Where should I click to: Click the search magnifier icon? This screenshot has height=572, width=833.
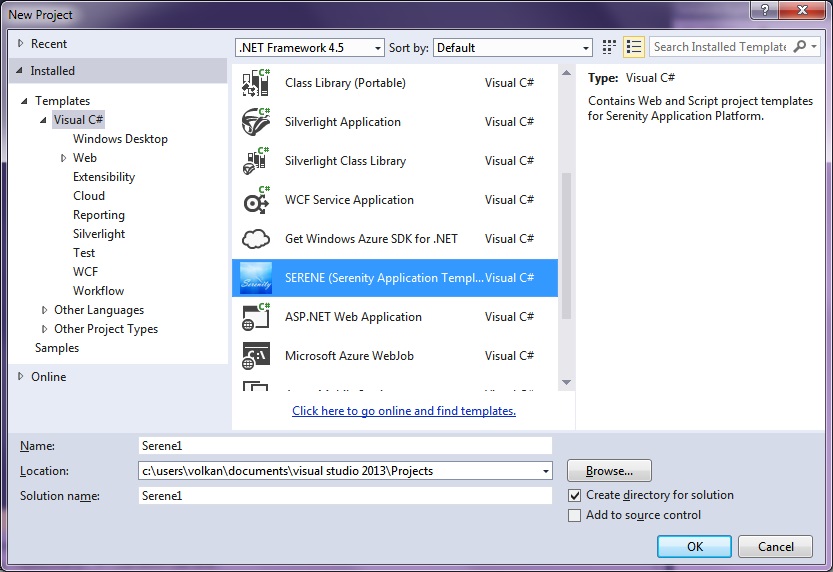(x=799, y=47)
